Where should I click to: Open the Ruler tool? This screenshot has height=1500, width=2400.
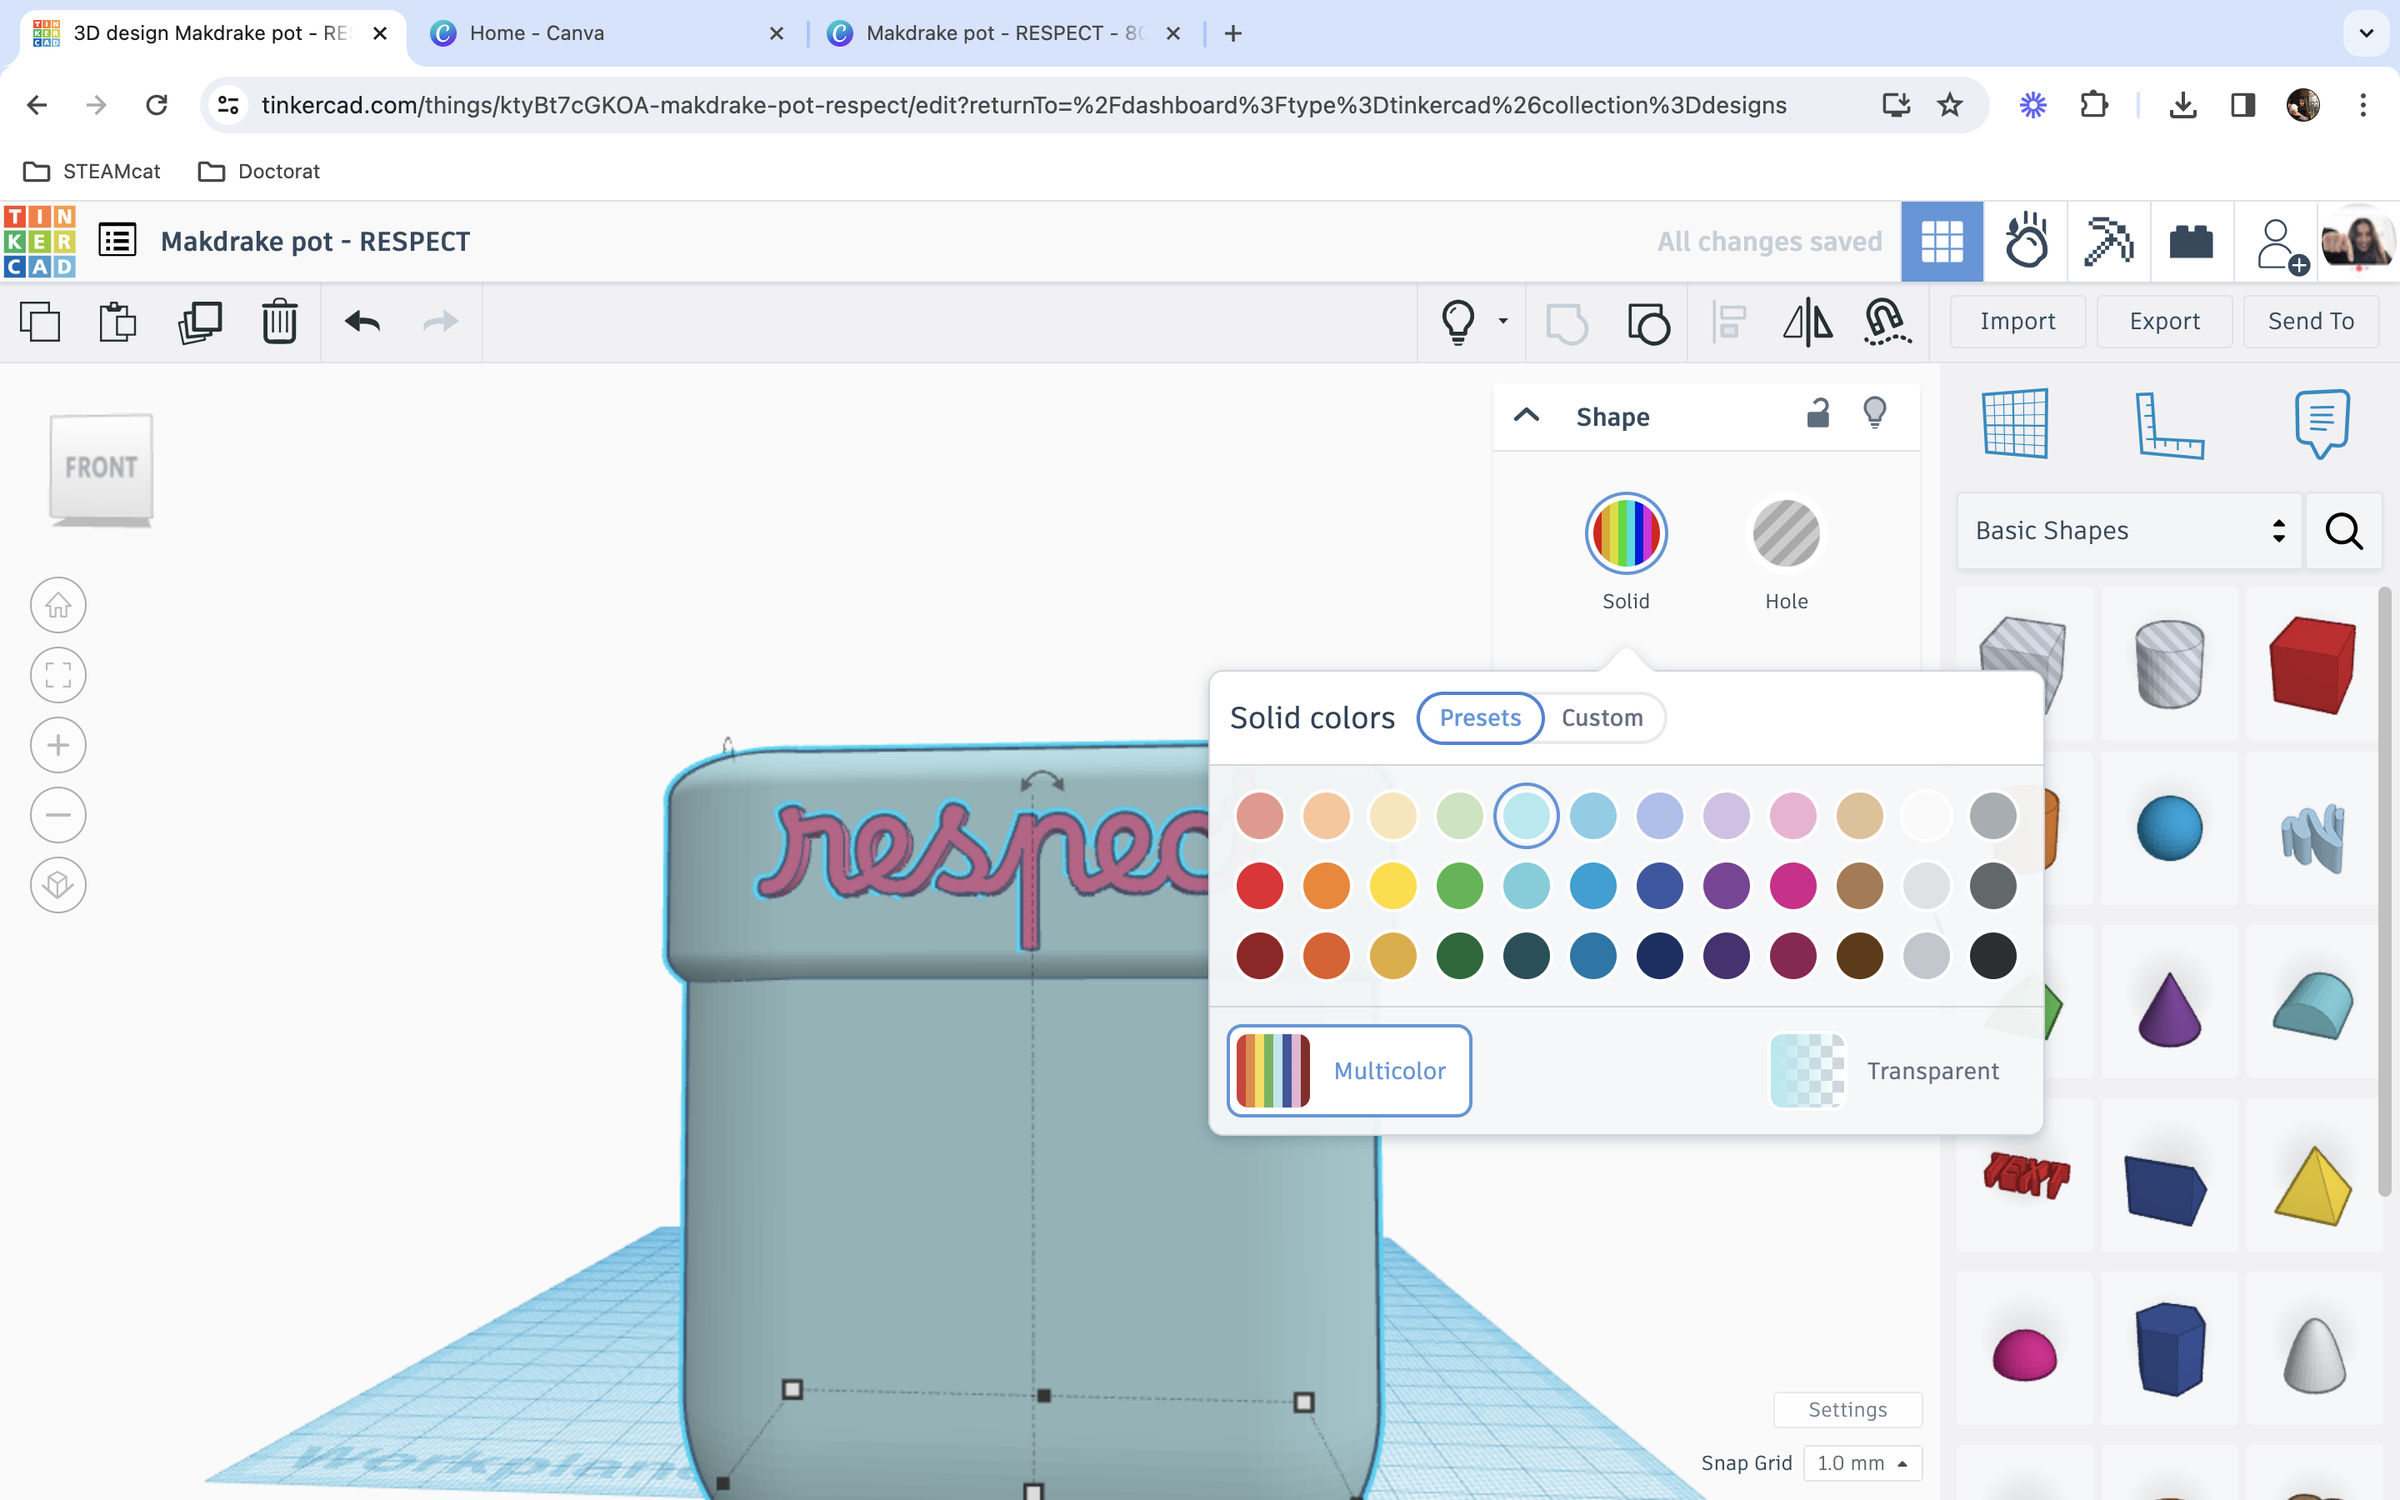pyautogui.click(x=2168, y=425)
